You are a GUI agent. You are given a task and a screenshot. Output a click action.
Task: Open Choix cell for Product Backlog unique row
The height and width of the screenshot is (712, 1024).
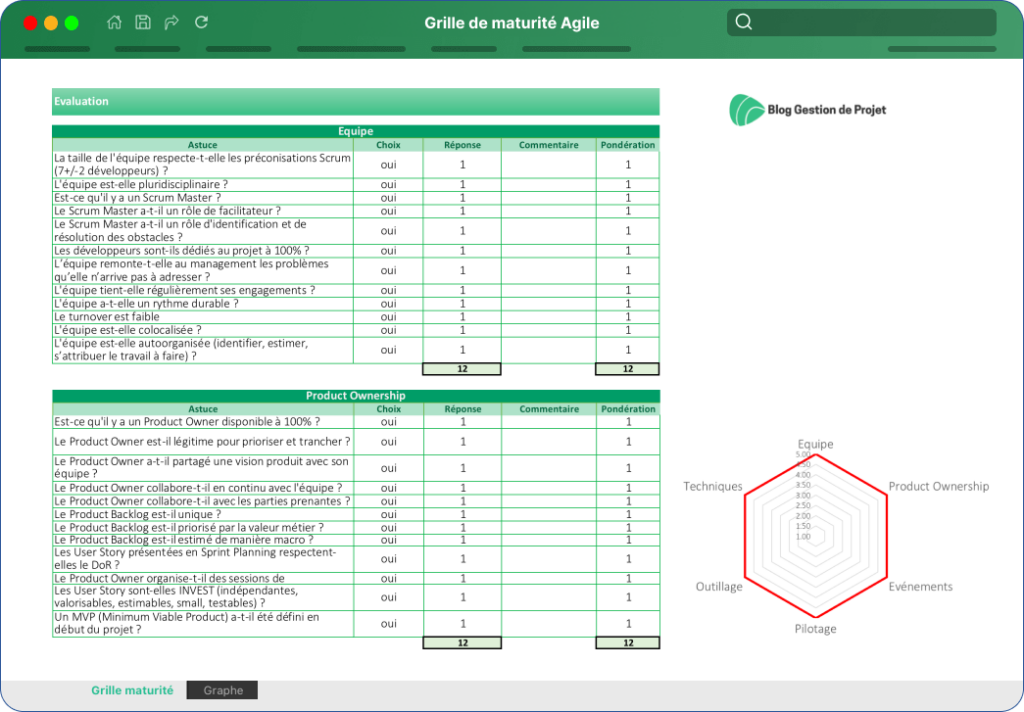388,514
